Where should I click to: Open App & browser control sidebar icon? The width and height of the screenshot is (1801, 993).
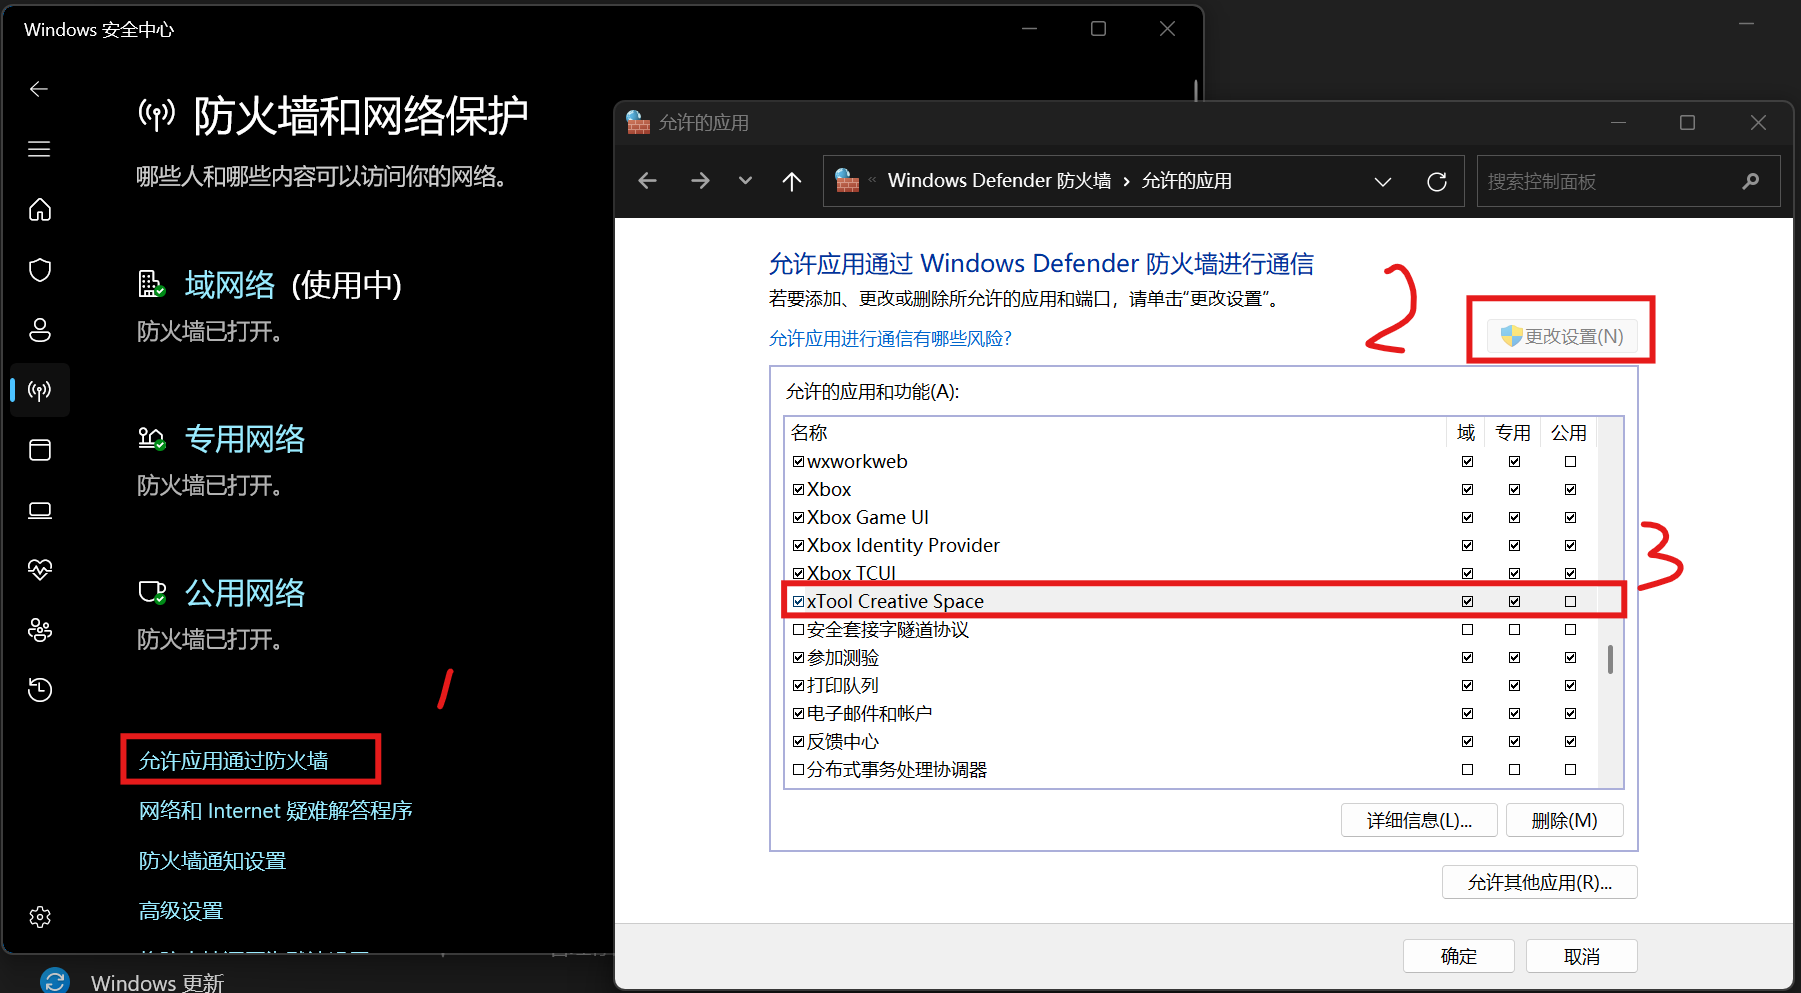pyautogui.click(x=39, y=450)
